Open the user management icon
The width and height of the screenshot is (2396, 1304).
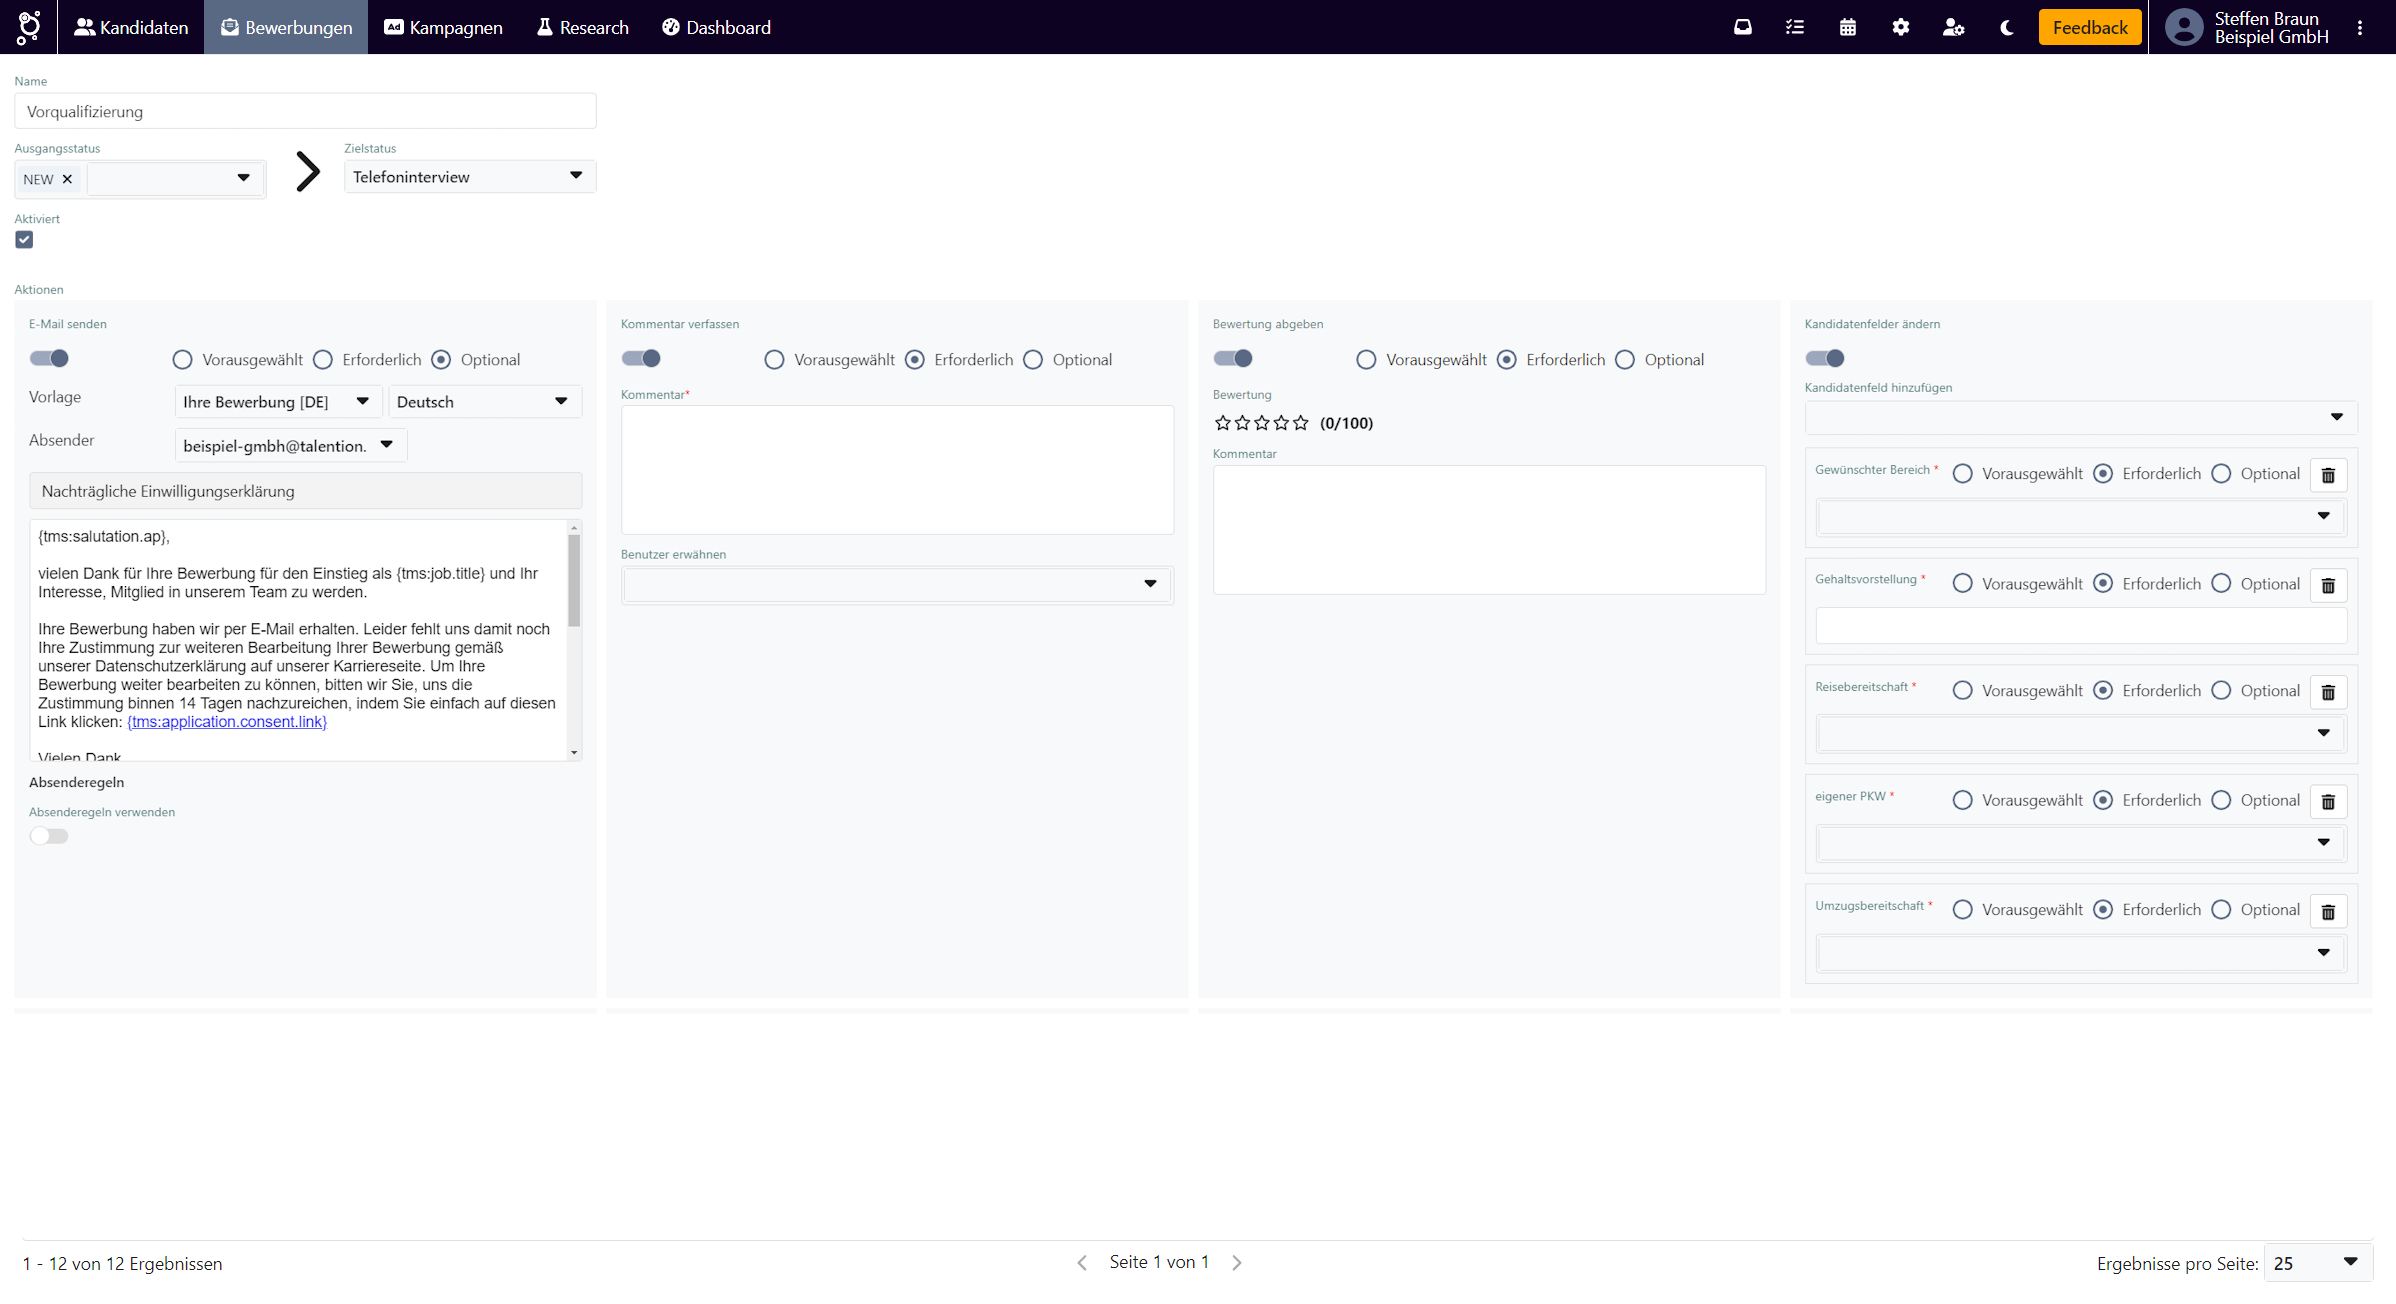tap(1953, 27)
